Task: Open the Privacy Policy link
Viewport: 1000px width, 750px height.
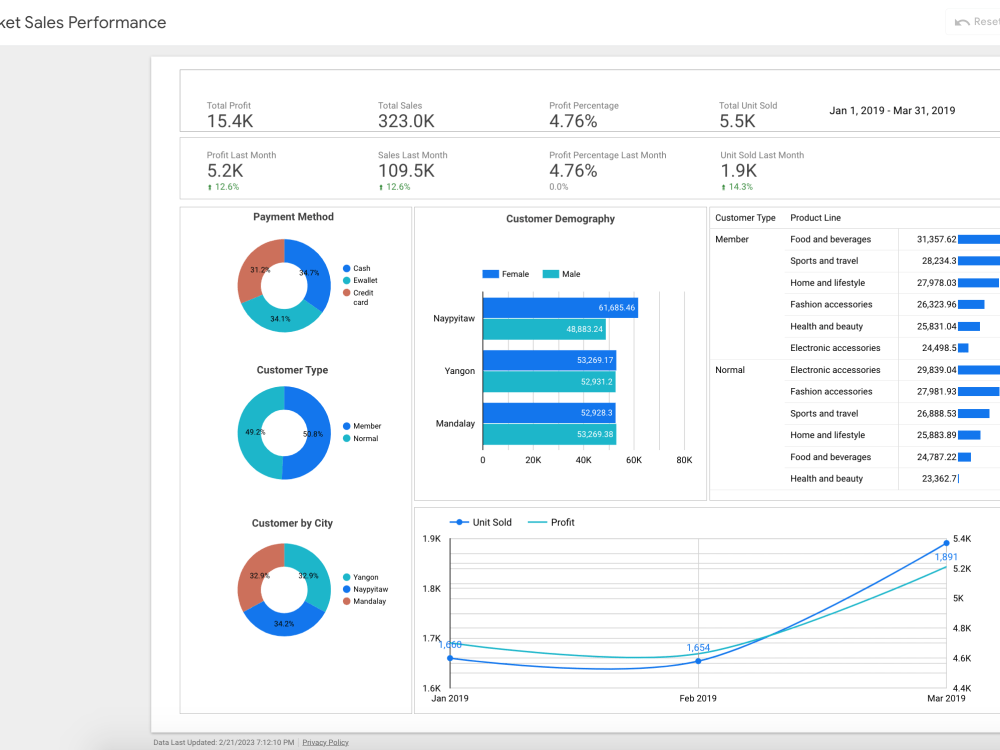Action: click(x=325, y=742)
